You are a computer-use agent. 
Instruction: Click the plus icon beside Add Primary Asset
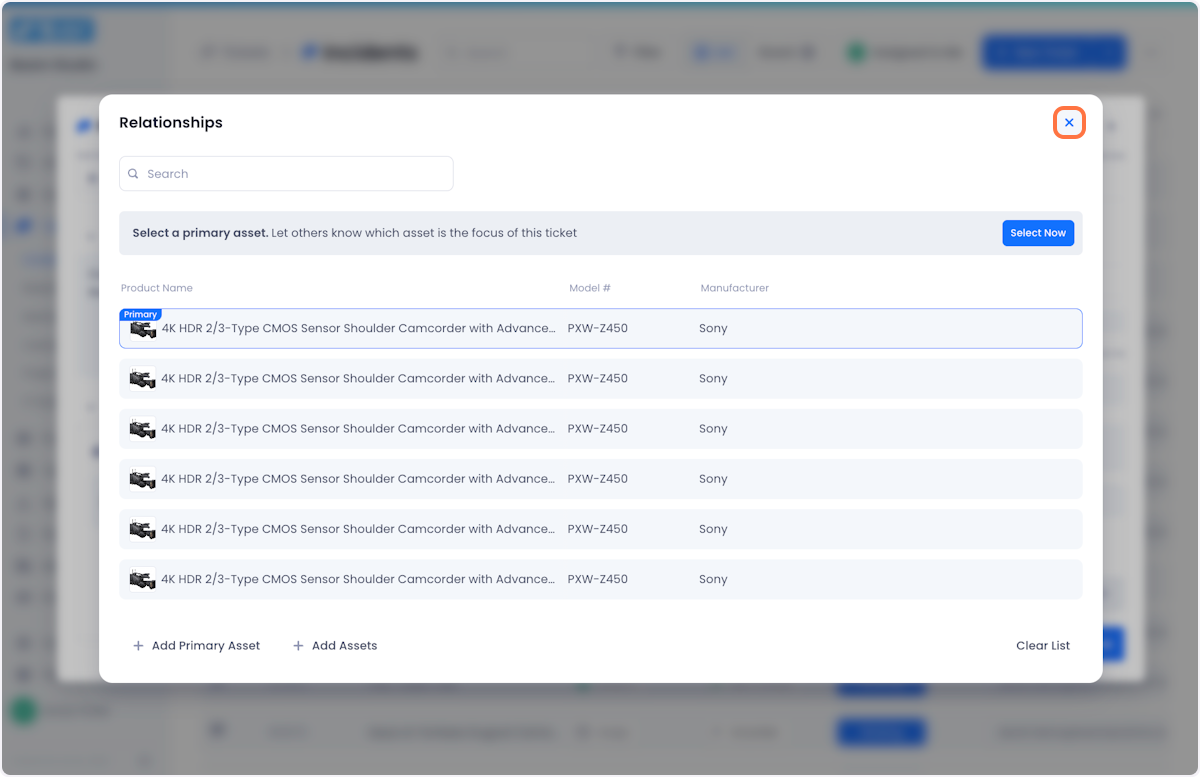[138, 646]
